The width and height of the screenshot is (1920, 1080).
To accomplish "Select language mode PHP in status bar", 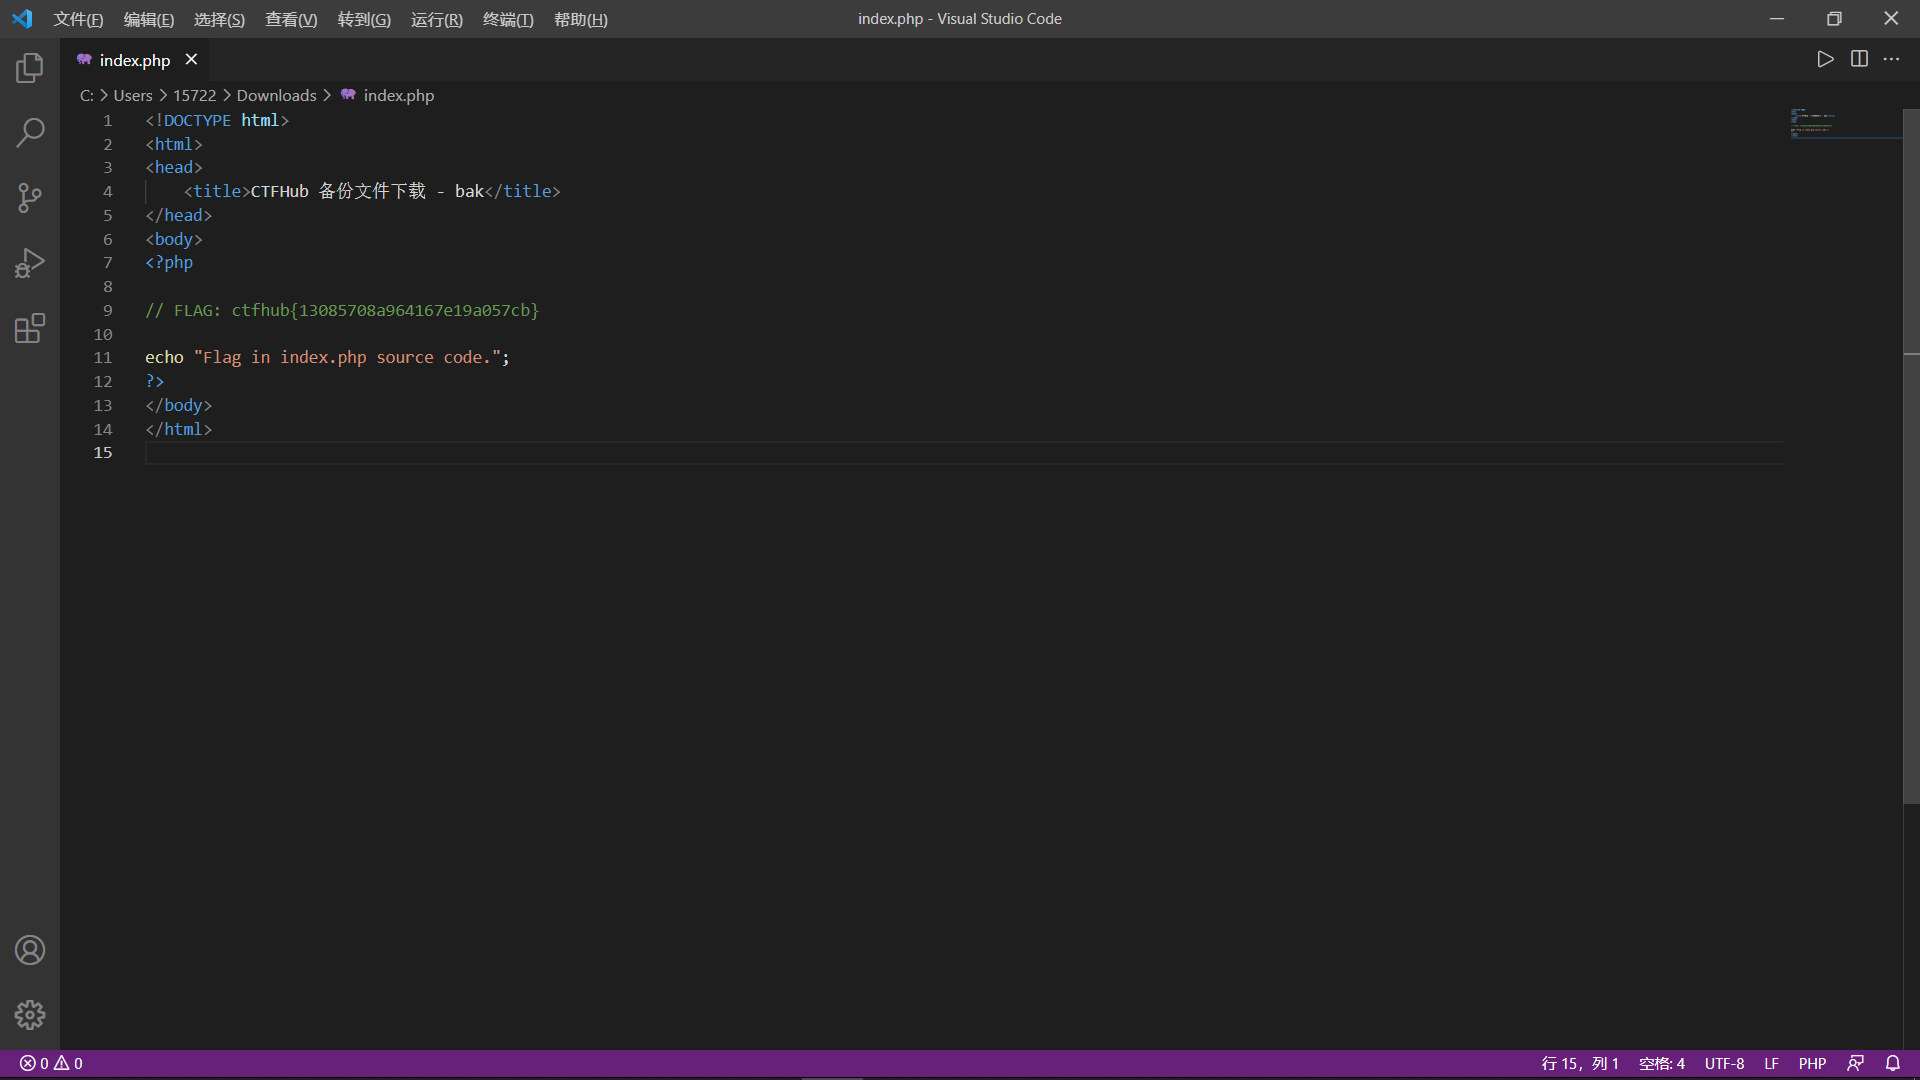I will [x=1812, y=1063].
